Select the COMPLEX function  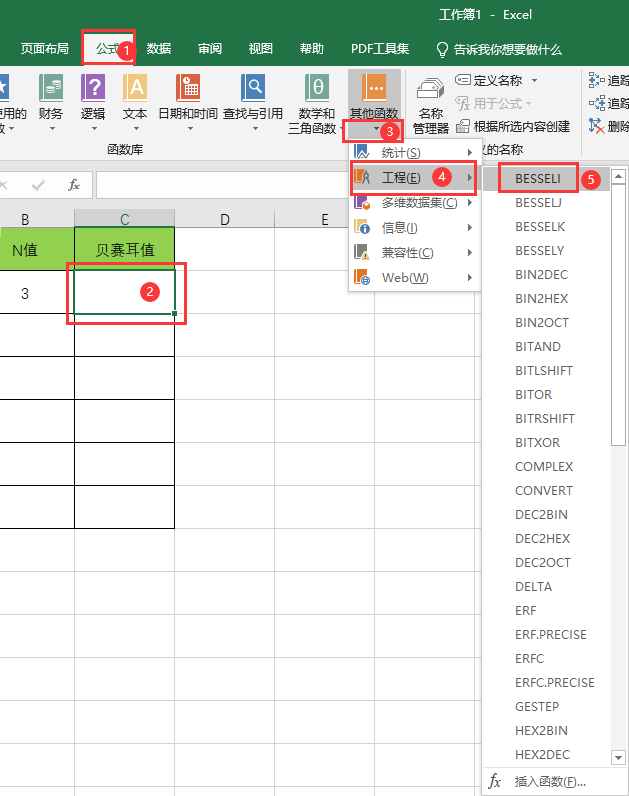[x=546, y=467]
